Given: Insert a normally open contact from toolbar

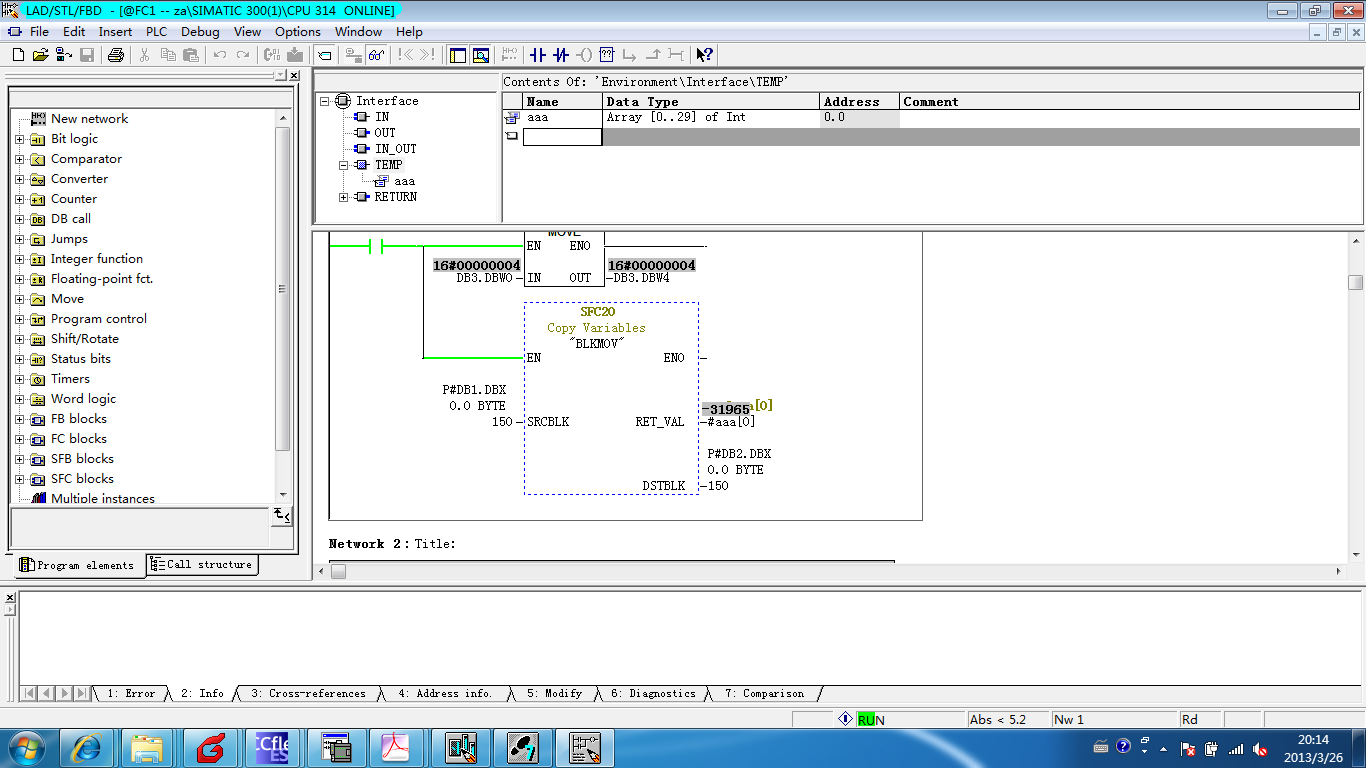Looking at the screenshot, I should 538,55.
